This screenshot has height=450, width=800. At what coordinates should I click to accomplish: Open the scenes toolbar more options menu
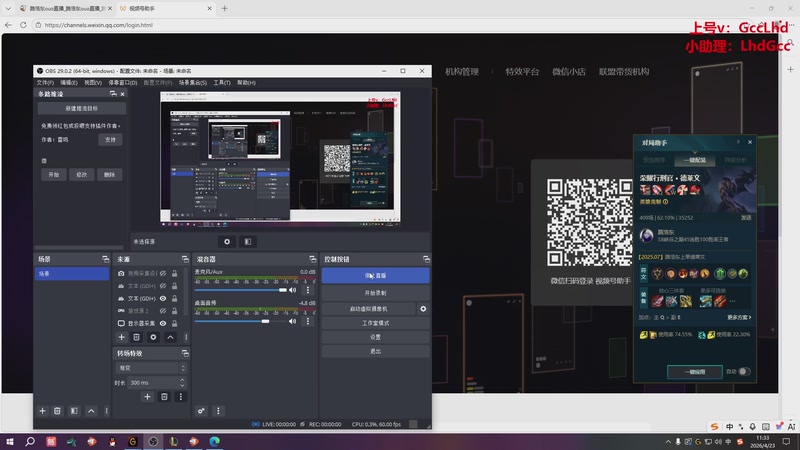[106, 411]
